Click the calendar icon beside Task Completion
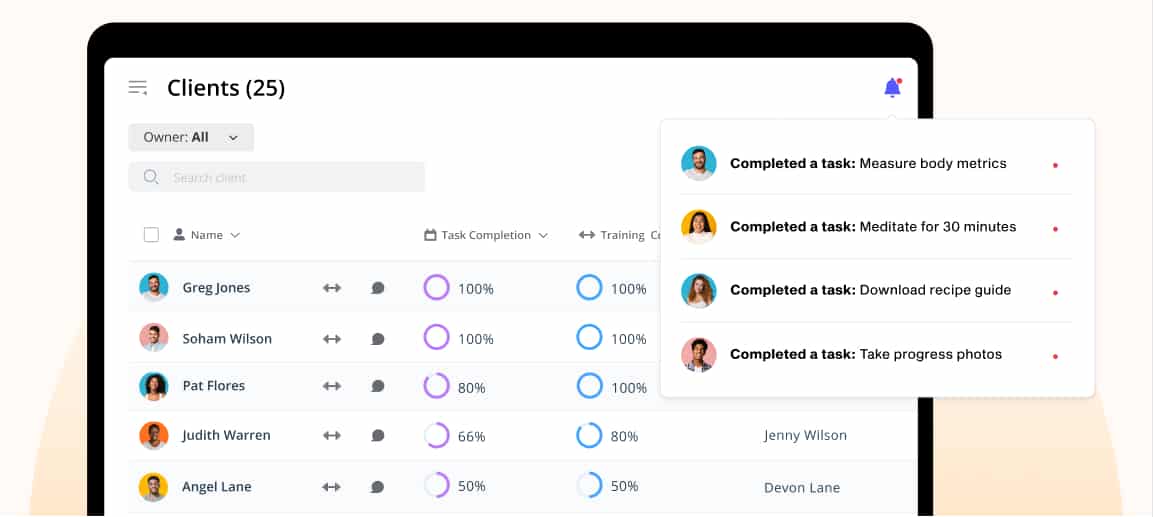The height and width of the screenshot is (517, 1153). pyautogui.click(x=430, y=235)
